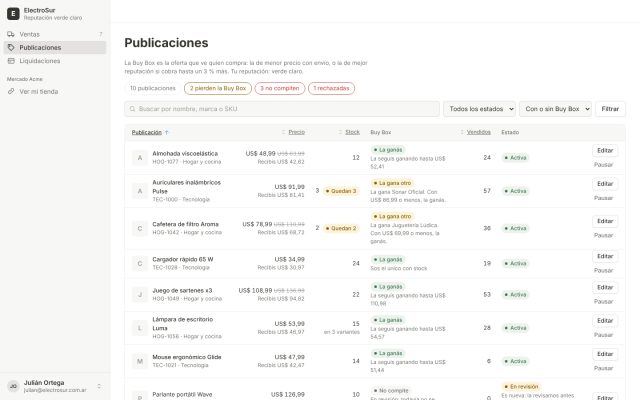Viewport: 640px width, 400px height.
Task: Select the 10 publicaciones filter chip
Action: tap(153, 88)
